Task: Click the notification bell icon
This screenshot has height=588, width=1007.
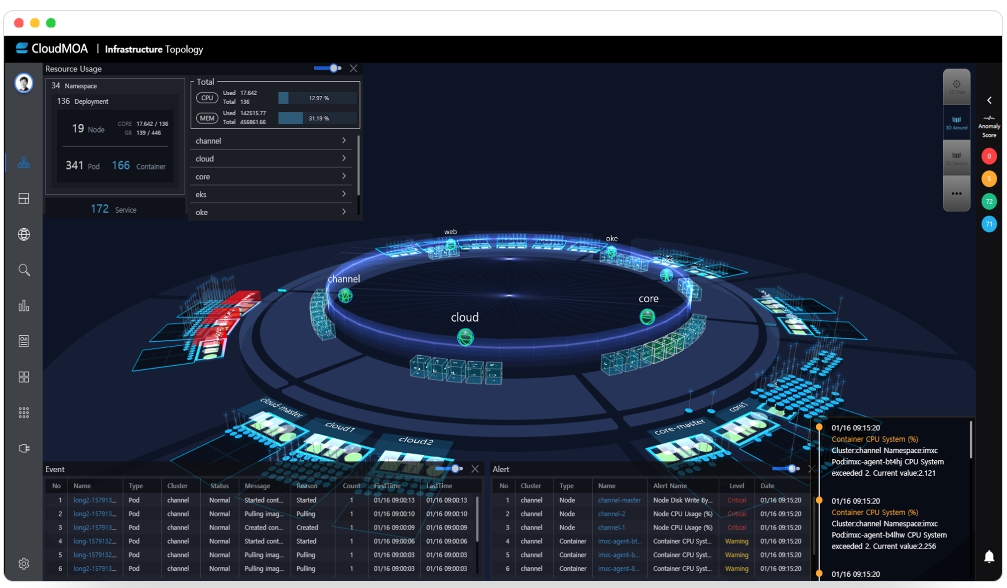Action: [x=989, y=557]
